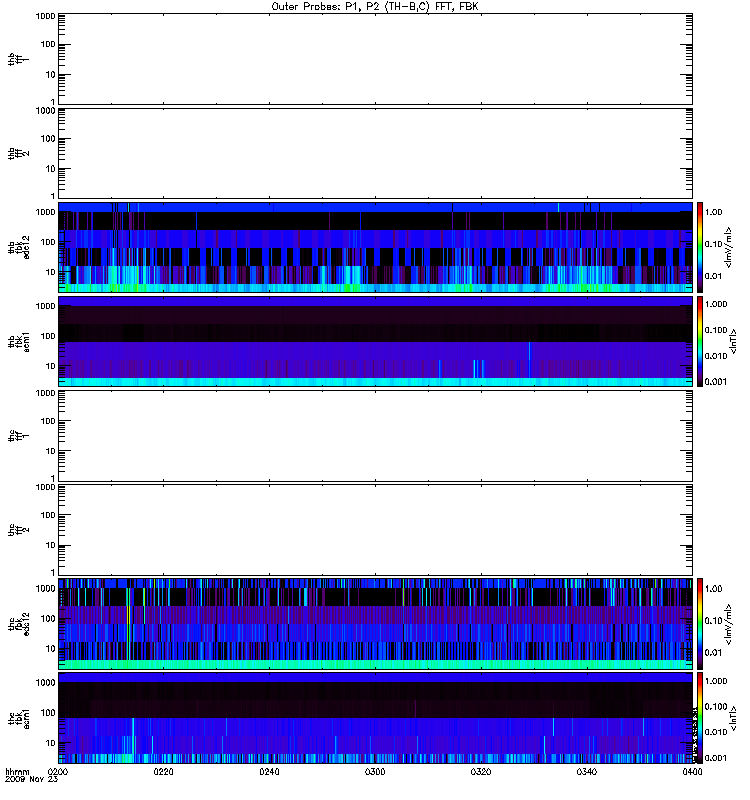Click the "2009 Nov 23" date label

[31, 779]
